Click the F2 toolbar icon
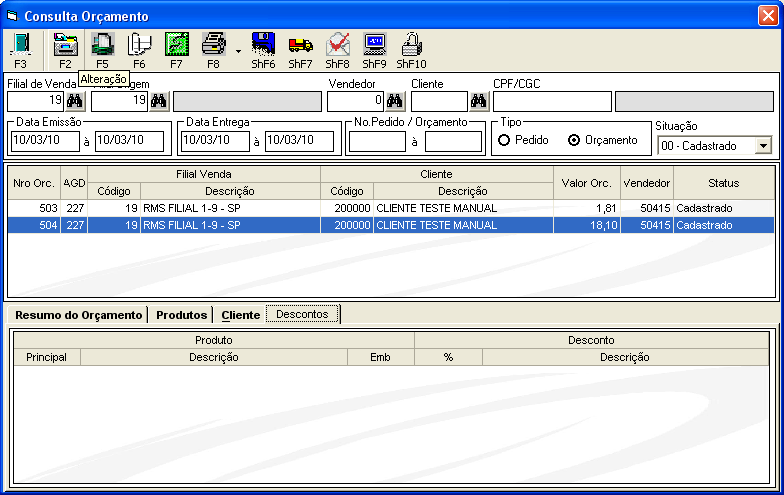 65,44
